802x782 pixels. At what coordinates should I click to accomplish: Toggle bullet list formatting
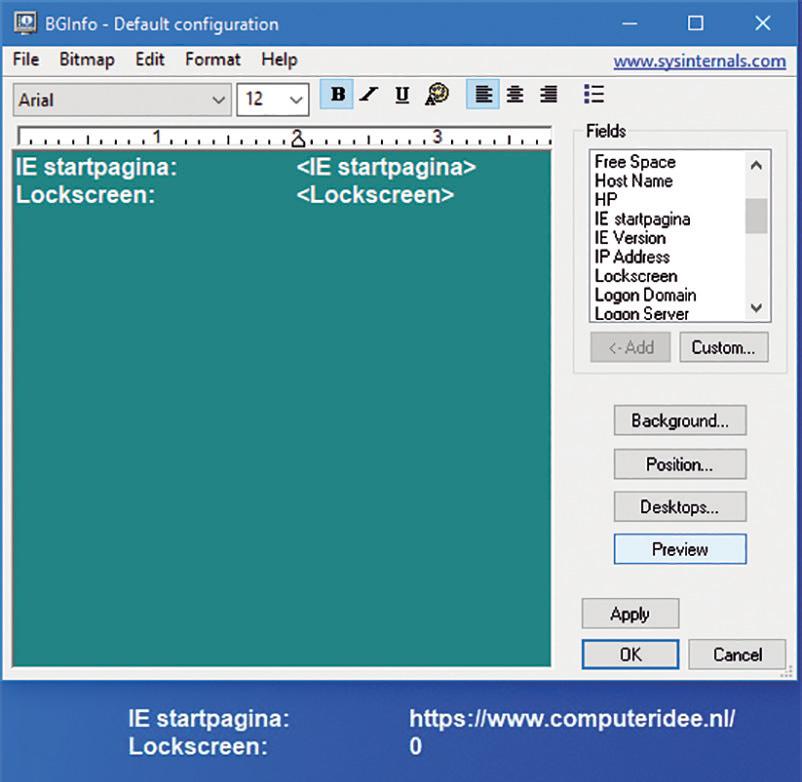pyautogui.click(x=594, y=95)
